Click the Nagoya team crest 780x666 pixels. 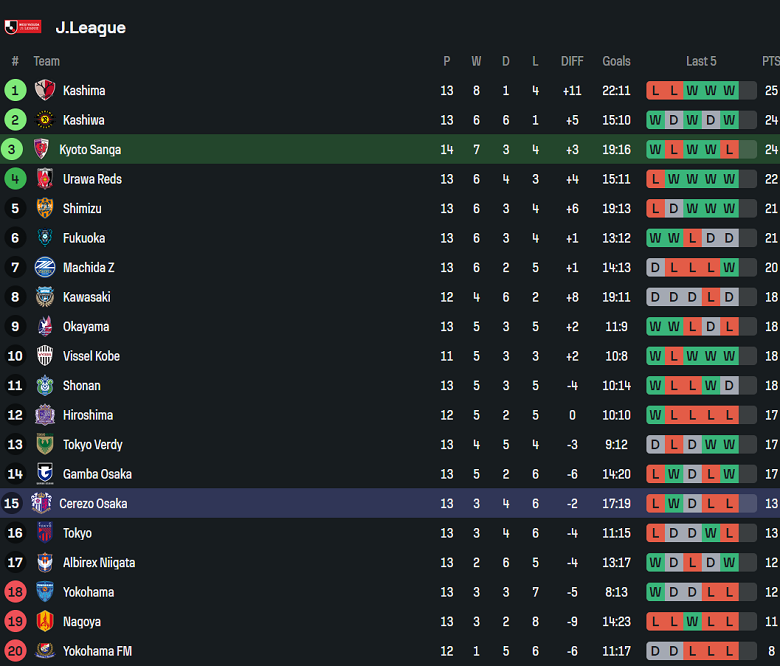(x=44, y=621)
